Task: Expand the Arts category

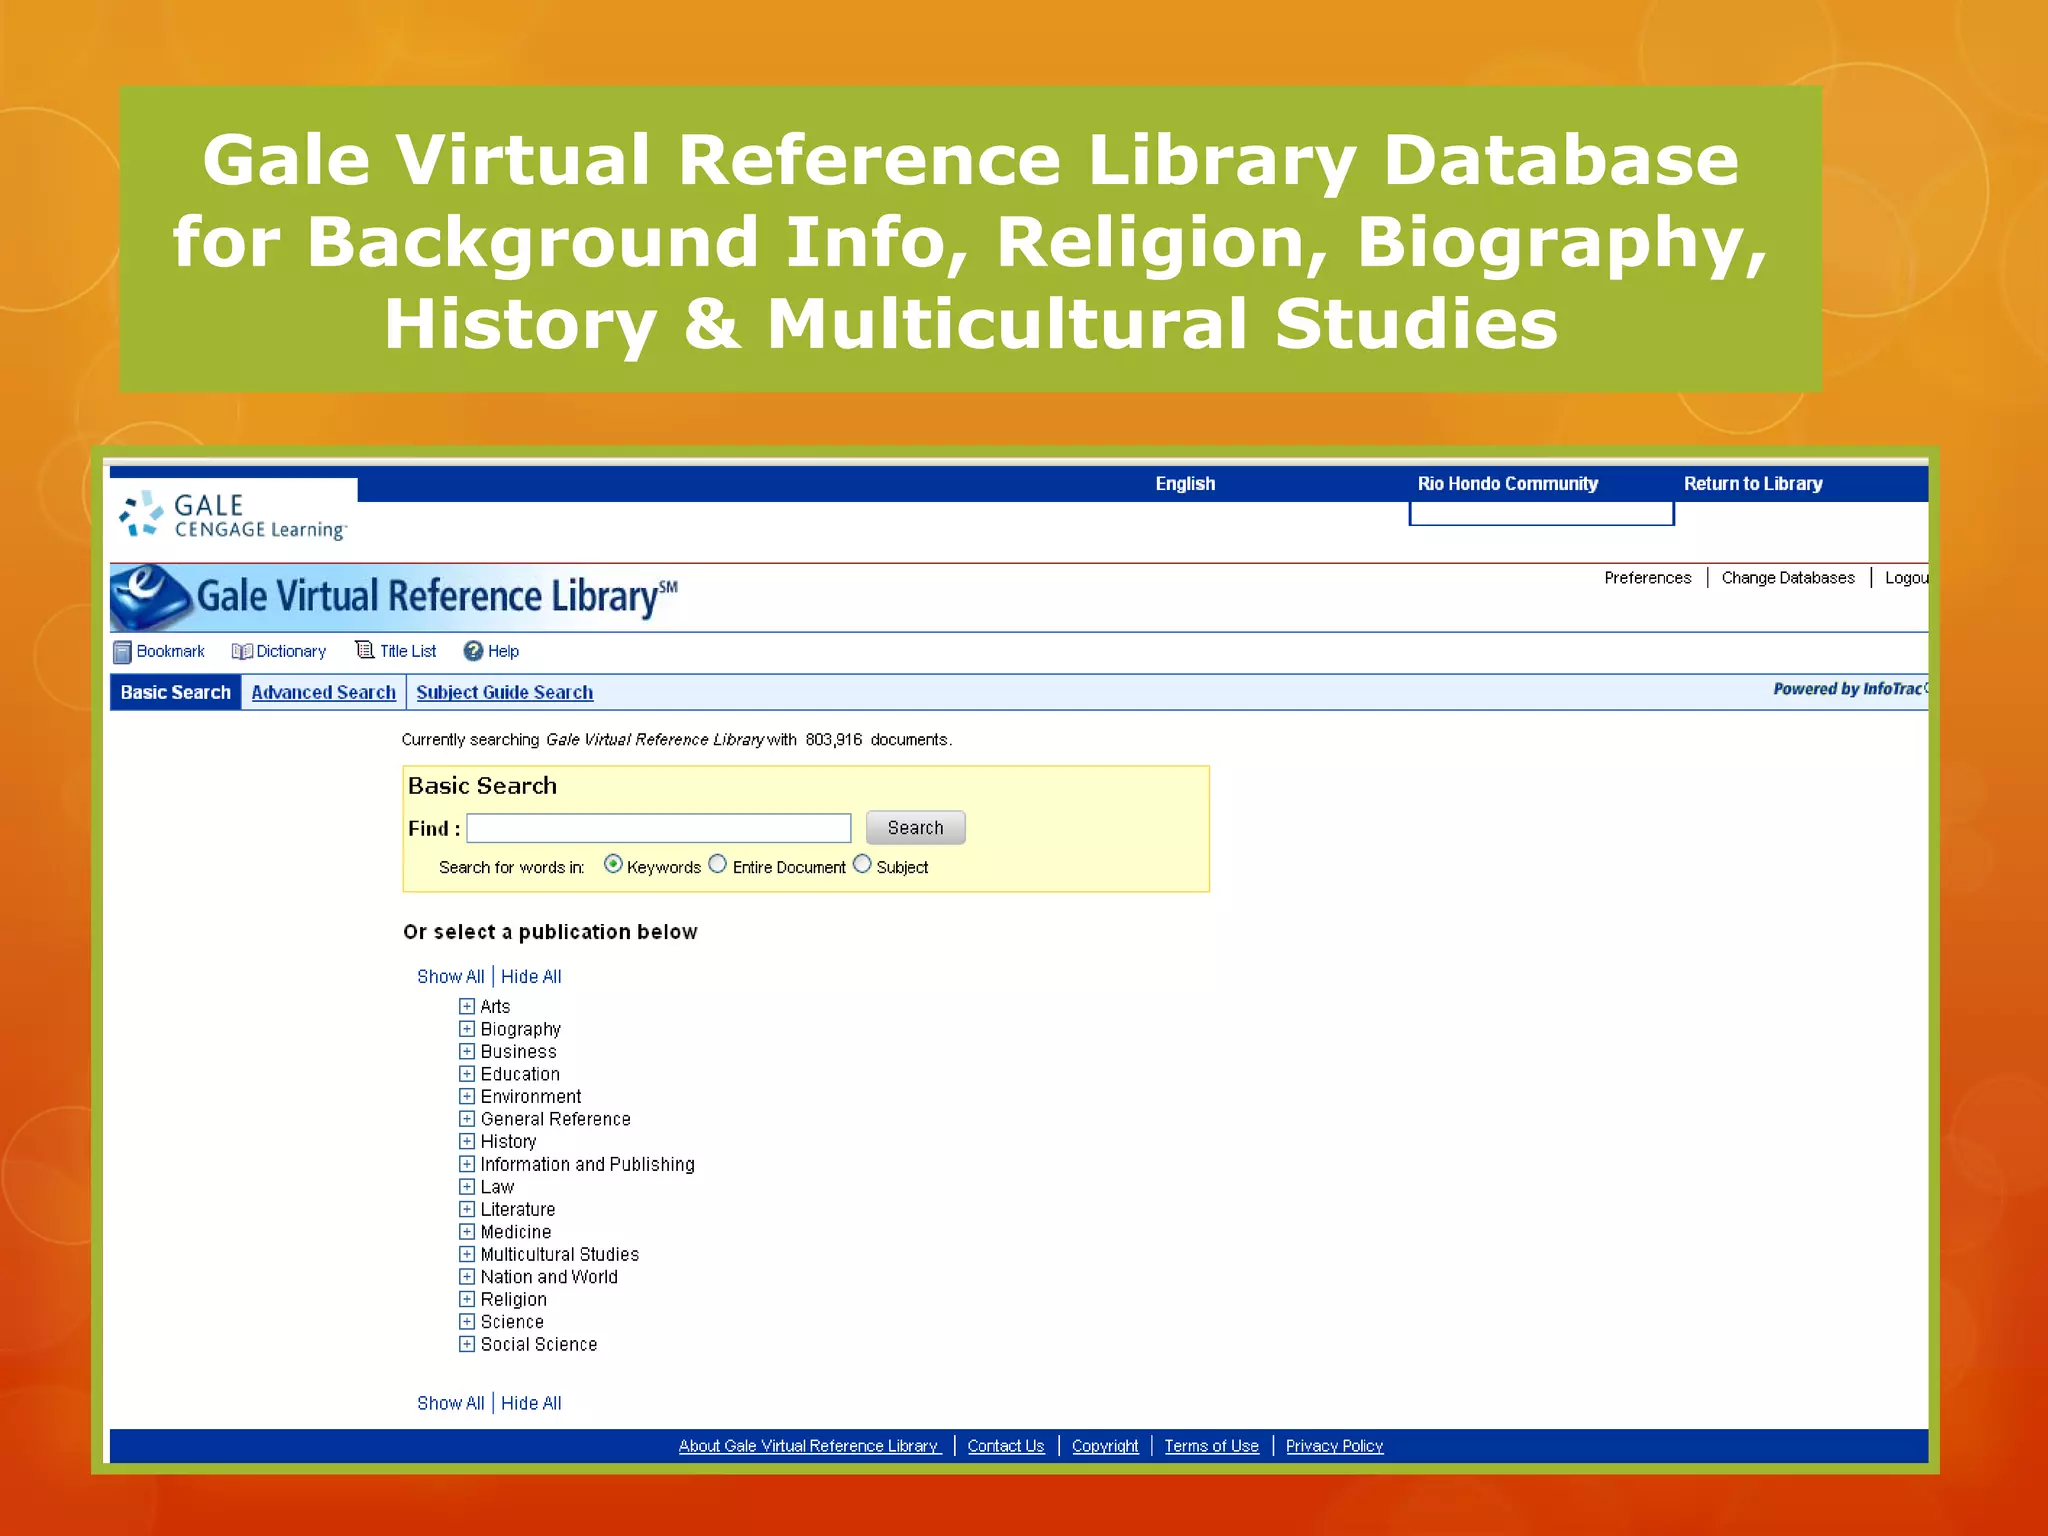Action: [x=467, y=1006]
